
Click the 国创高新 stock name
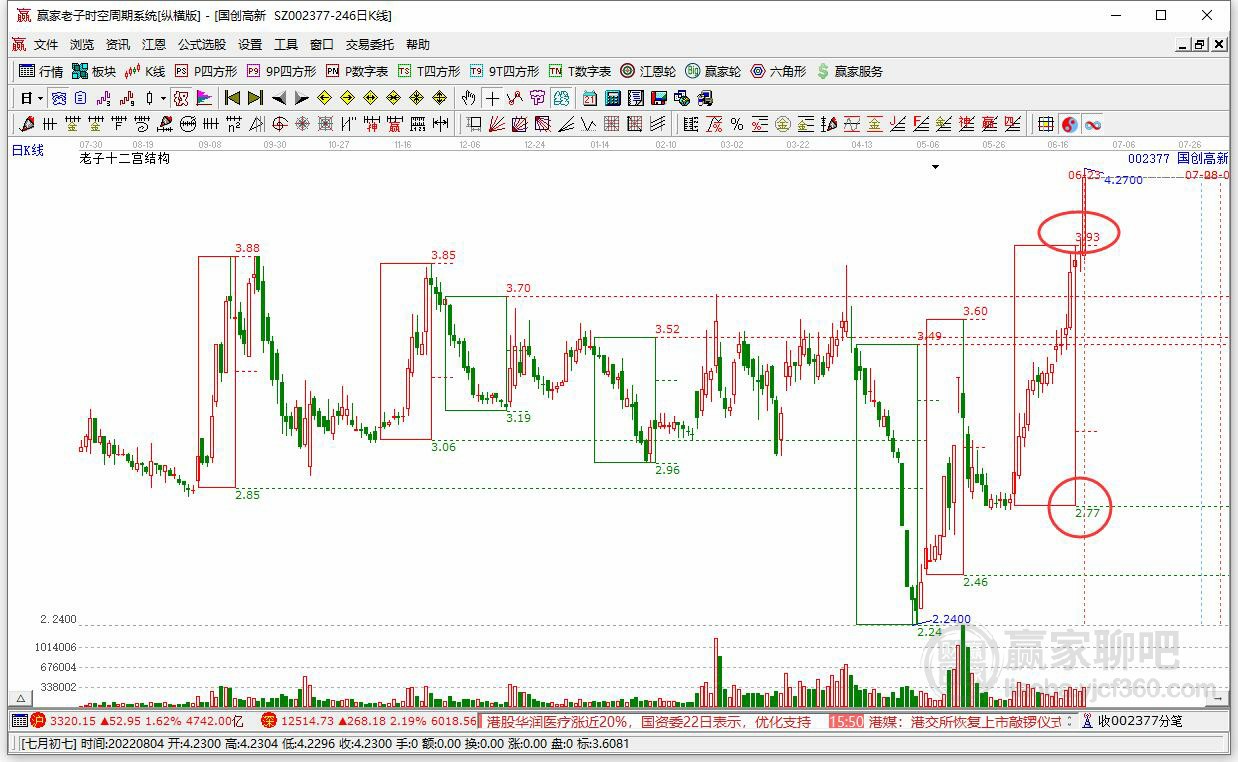tap(1203, 158)
